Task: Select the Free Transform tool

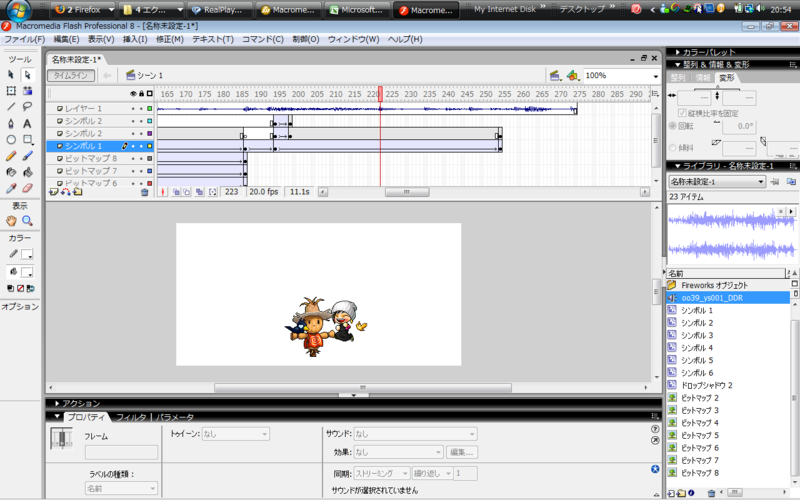Action: click(11, 91)
